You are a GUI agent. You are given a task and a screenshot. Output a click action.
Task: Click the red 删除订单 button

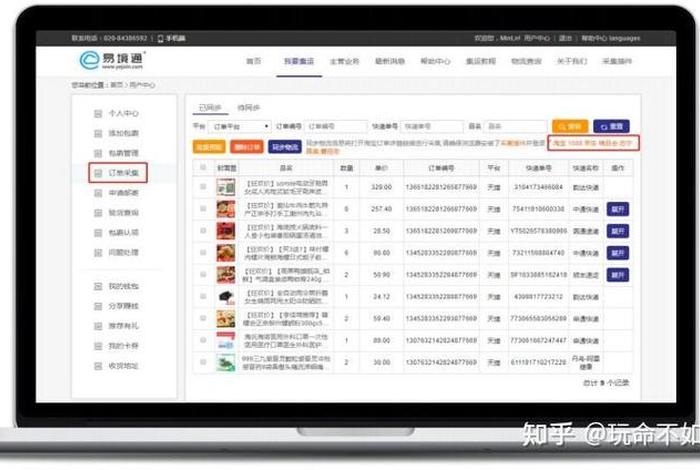pos(247,147)
